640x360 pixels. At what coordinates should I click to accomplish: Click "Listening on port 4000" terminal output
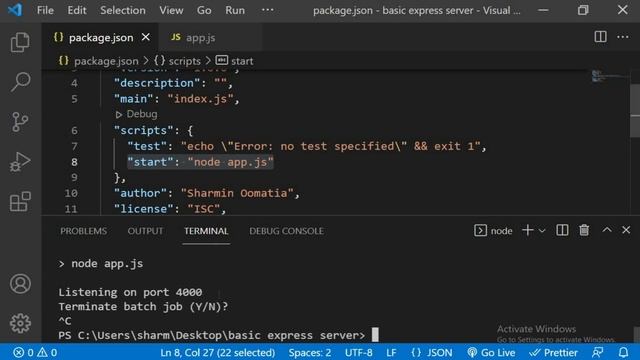coord(130,292)
